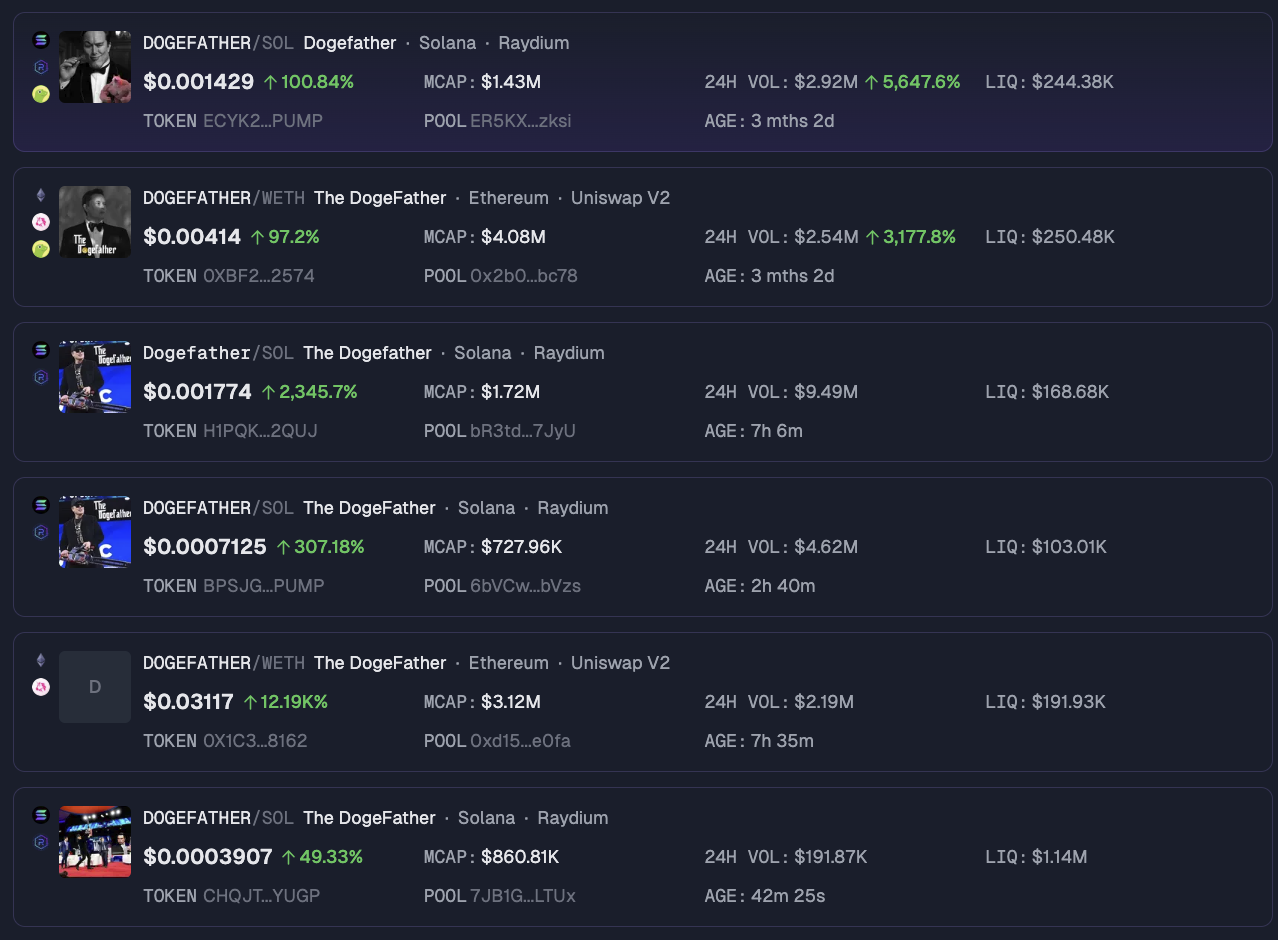The height and width of the screenshot is (940, 1278).
Task: Click 24H volume value $9.49M
Action: 826,392
